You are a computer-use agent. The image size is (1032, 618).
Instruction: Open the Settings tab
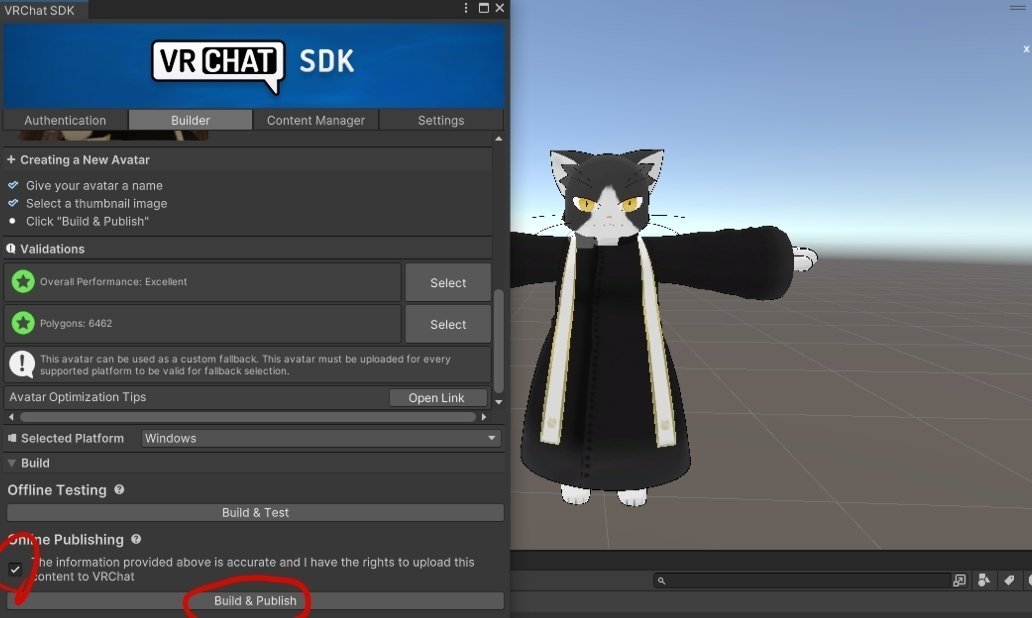tap(441, 120)
